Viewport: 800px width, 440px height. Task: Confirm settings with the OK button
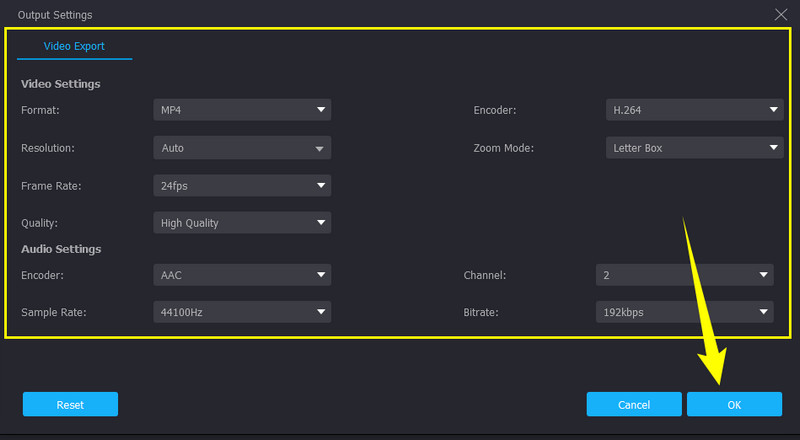pyautogui.click(x=734, y=405)
